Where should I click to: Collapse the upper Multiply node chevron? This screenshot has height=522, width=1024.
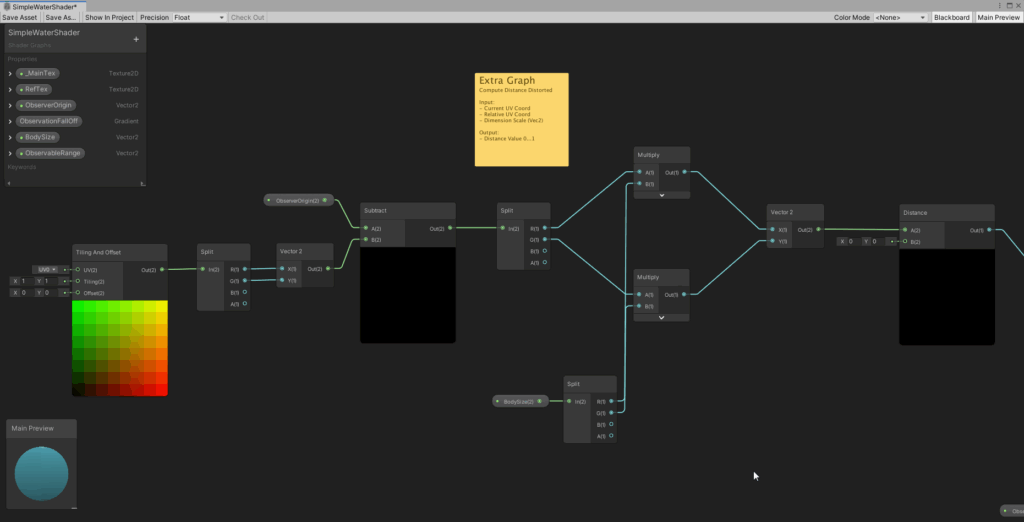point(661,195)
